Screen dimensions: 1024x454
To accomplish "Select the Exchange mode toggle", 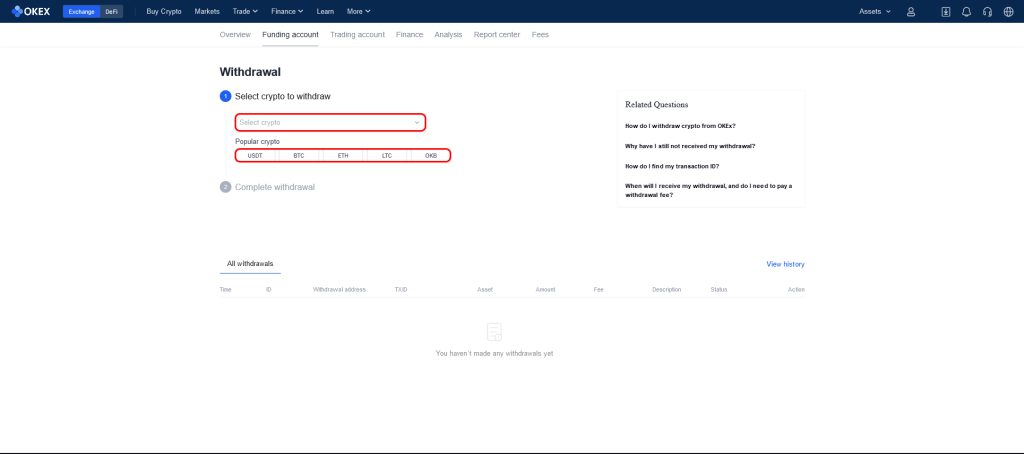I will (81, 11).
